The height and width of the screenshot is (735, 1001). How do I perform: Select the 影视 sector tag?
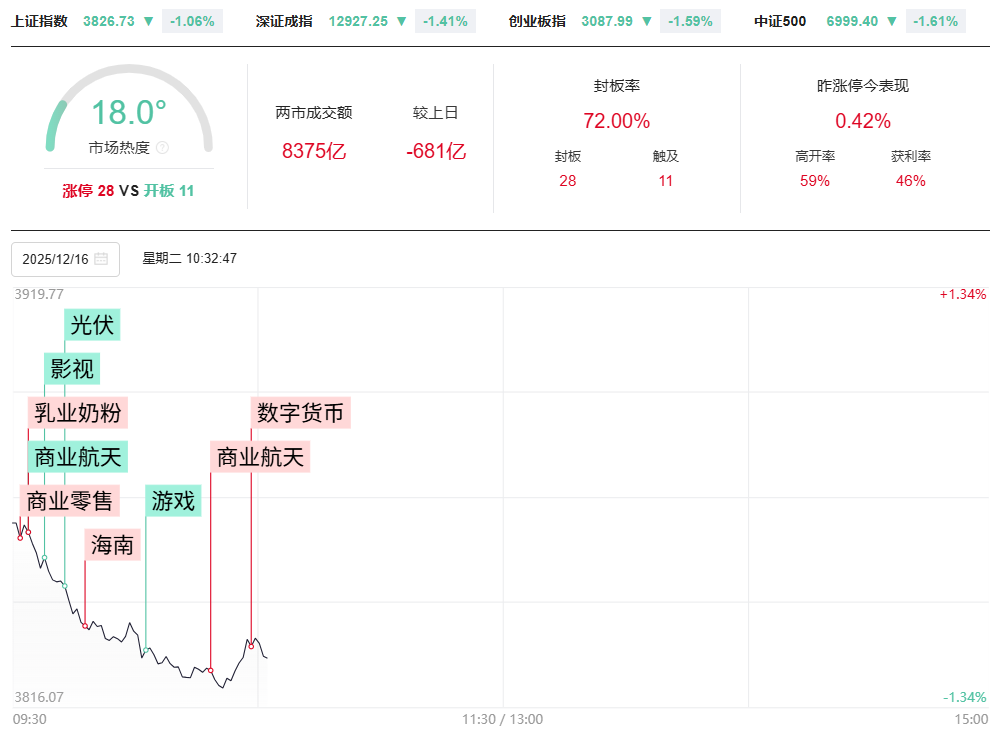(x=72, y=369)
